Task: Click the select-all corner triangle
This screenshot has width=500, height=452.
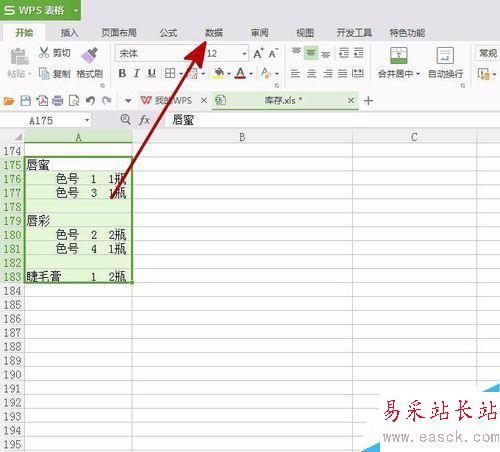Action: [18, 137]
